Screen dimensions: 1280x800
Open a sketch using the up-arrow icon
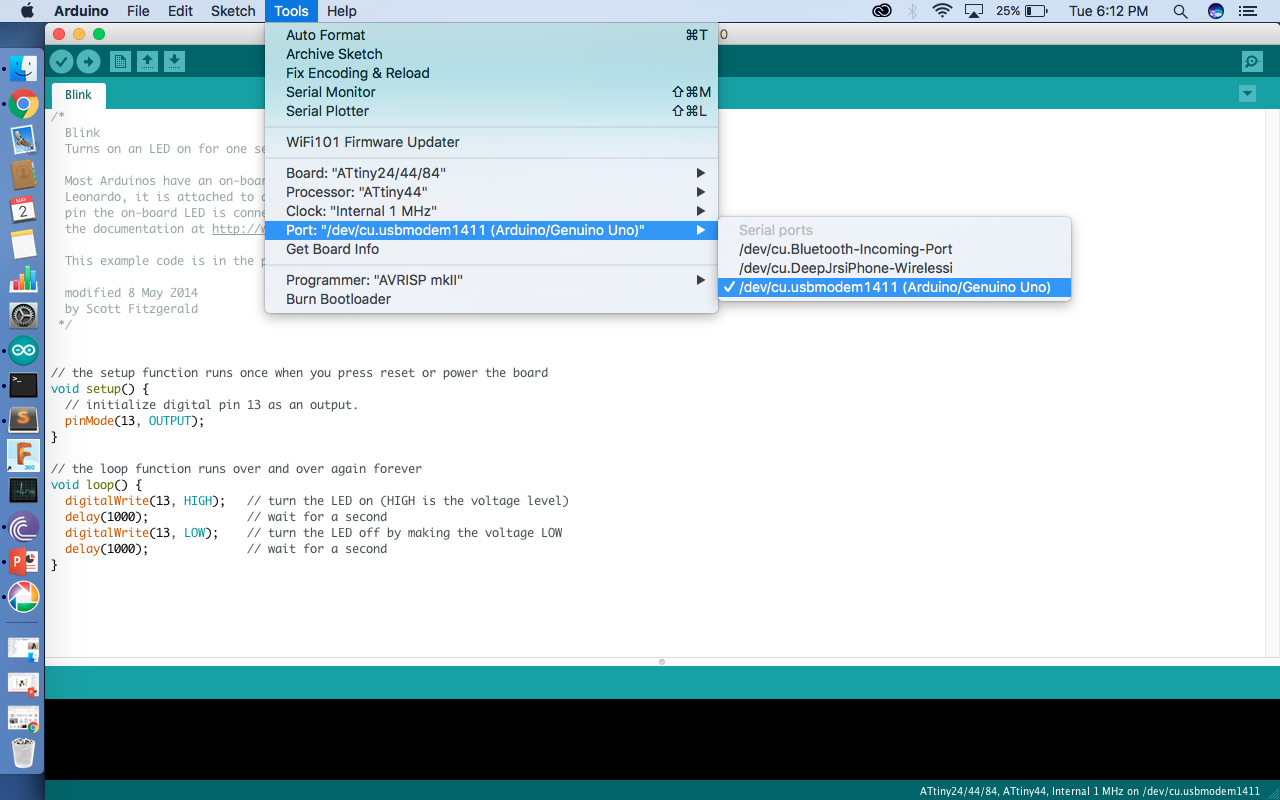pos(147,62)
